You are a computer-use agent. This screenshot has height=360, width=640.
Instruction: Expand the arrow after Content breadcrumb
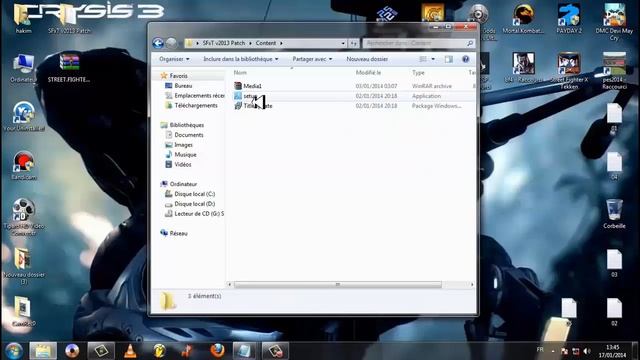(281, 43)
